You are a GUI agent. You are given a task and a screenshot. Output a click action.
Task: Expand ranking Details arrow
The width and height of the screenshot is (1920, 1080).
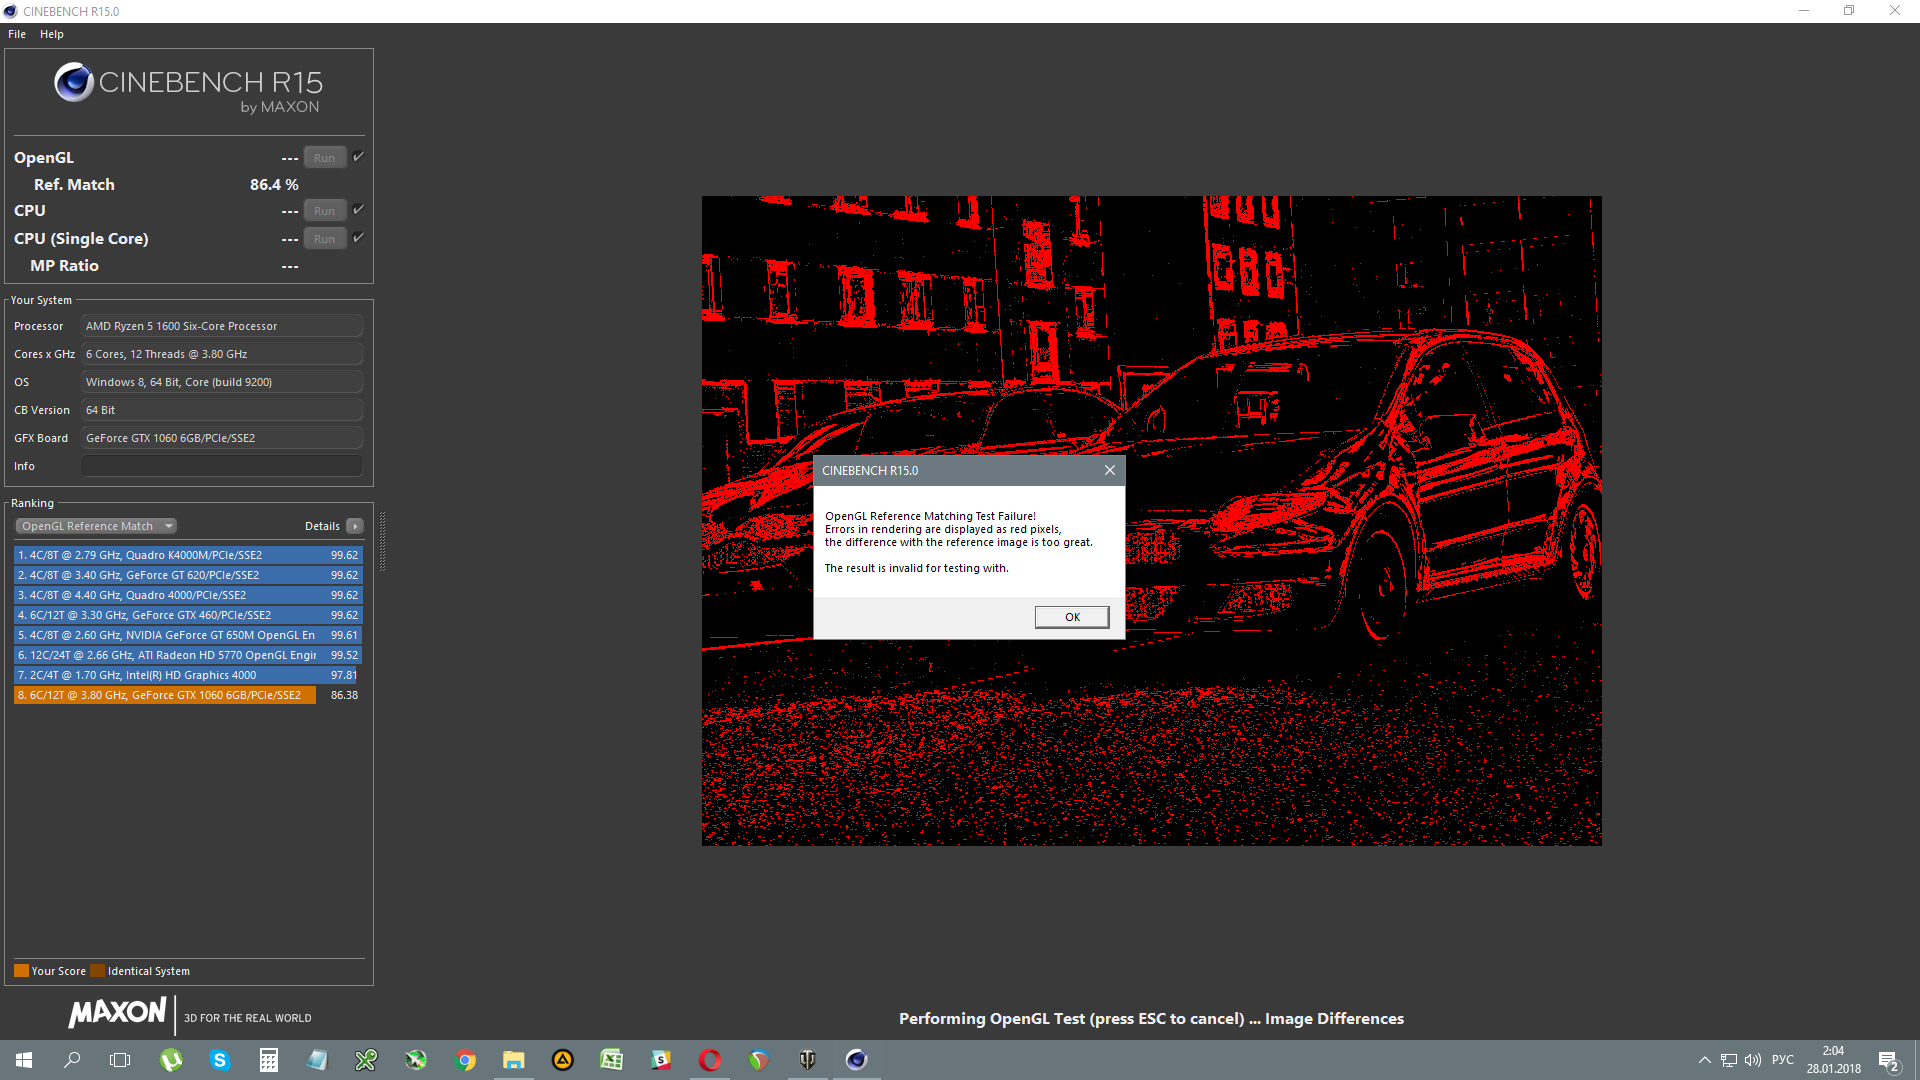click(x=354, y=526)
